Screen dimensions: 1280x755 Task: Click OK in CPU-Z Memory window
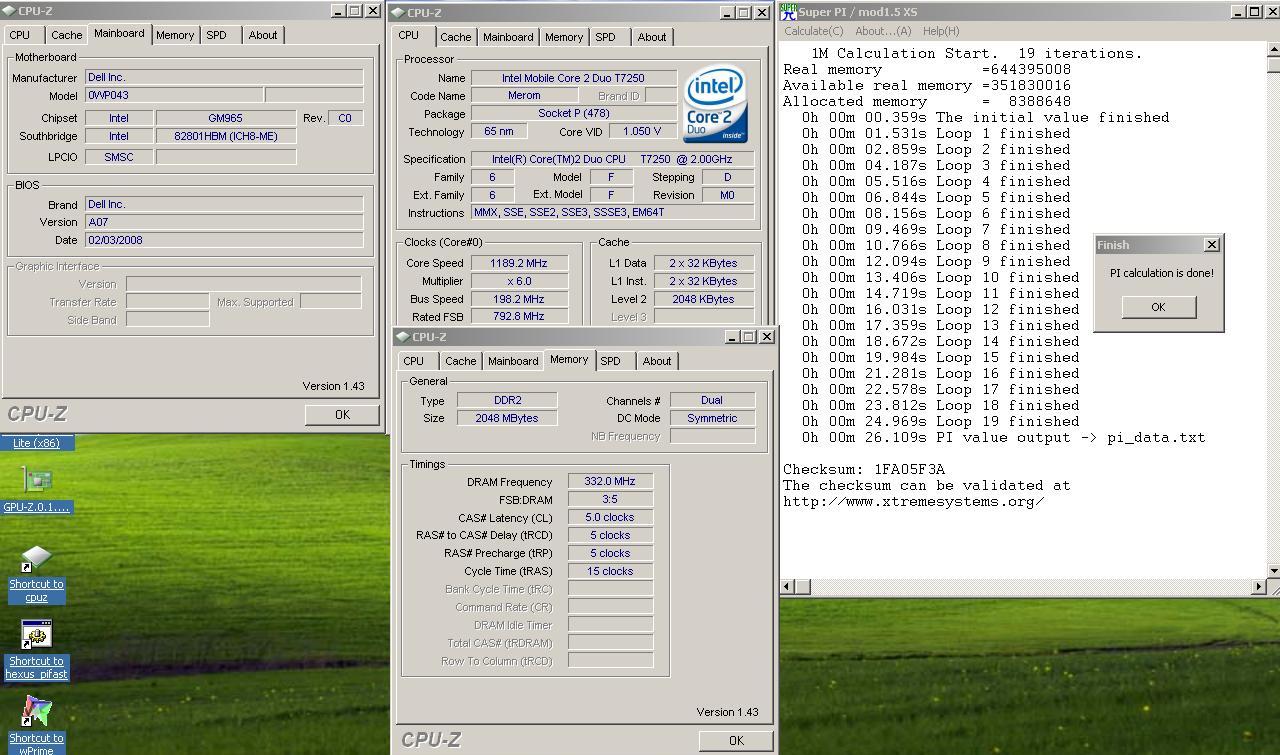click(x=736, y=740)
